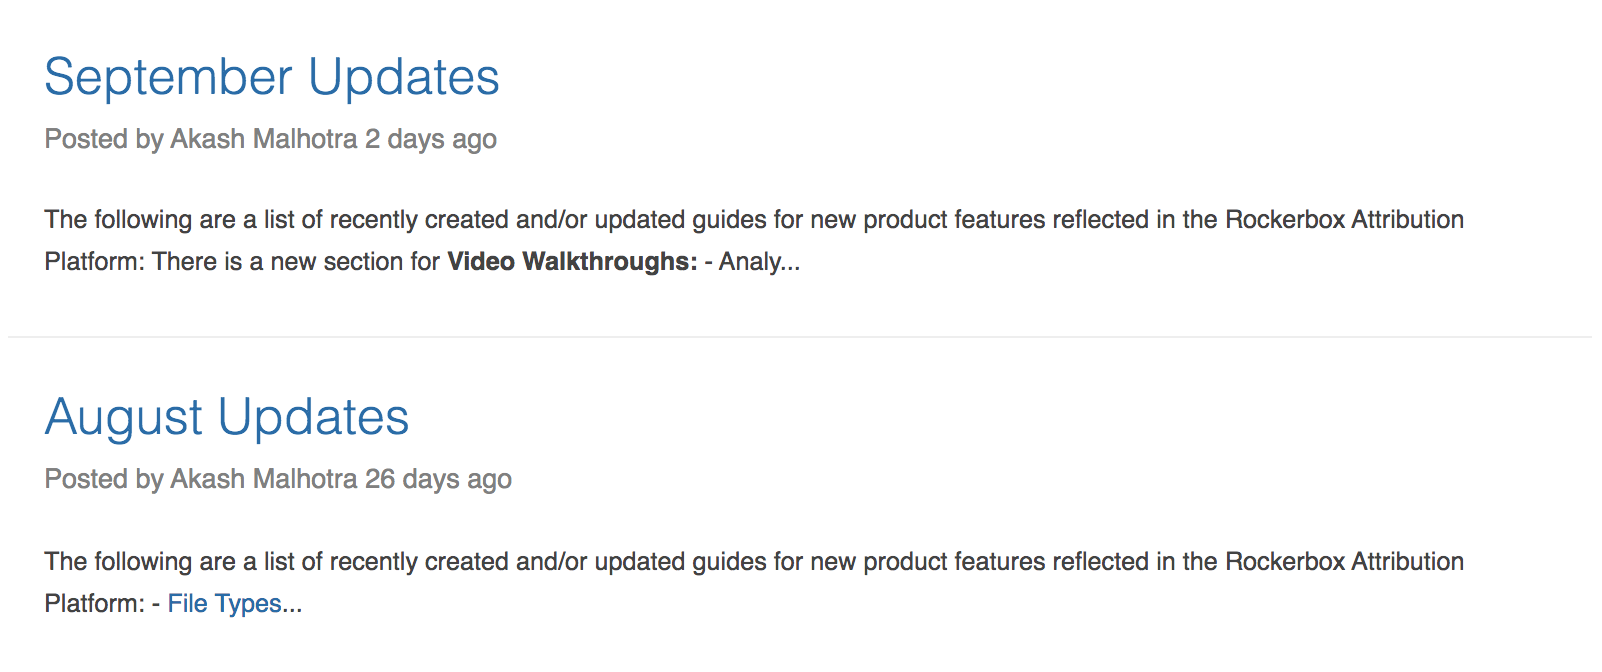Click the truncated 'Analy...' text
The image size is (1602, 672).
(x=760, y=262)
